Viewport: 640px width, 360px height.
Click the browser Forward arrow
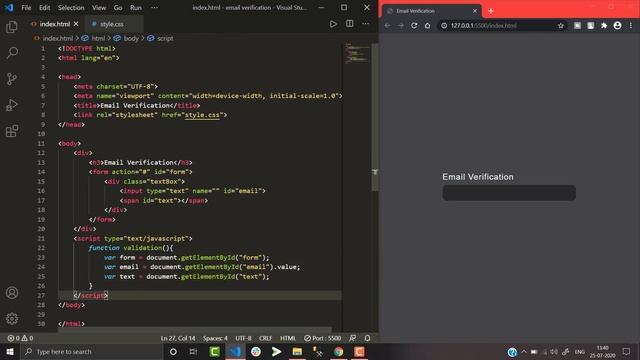(x=400, y=25)
